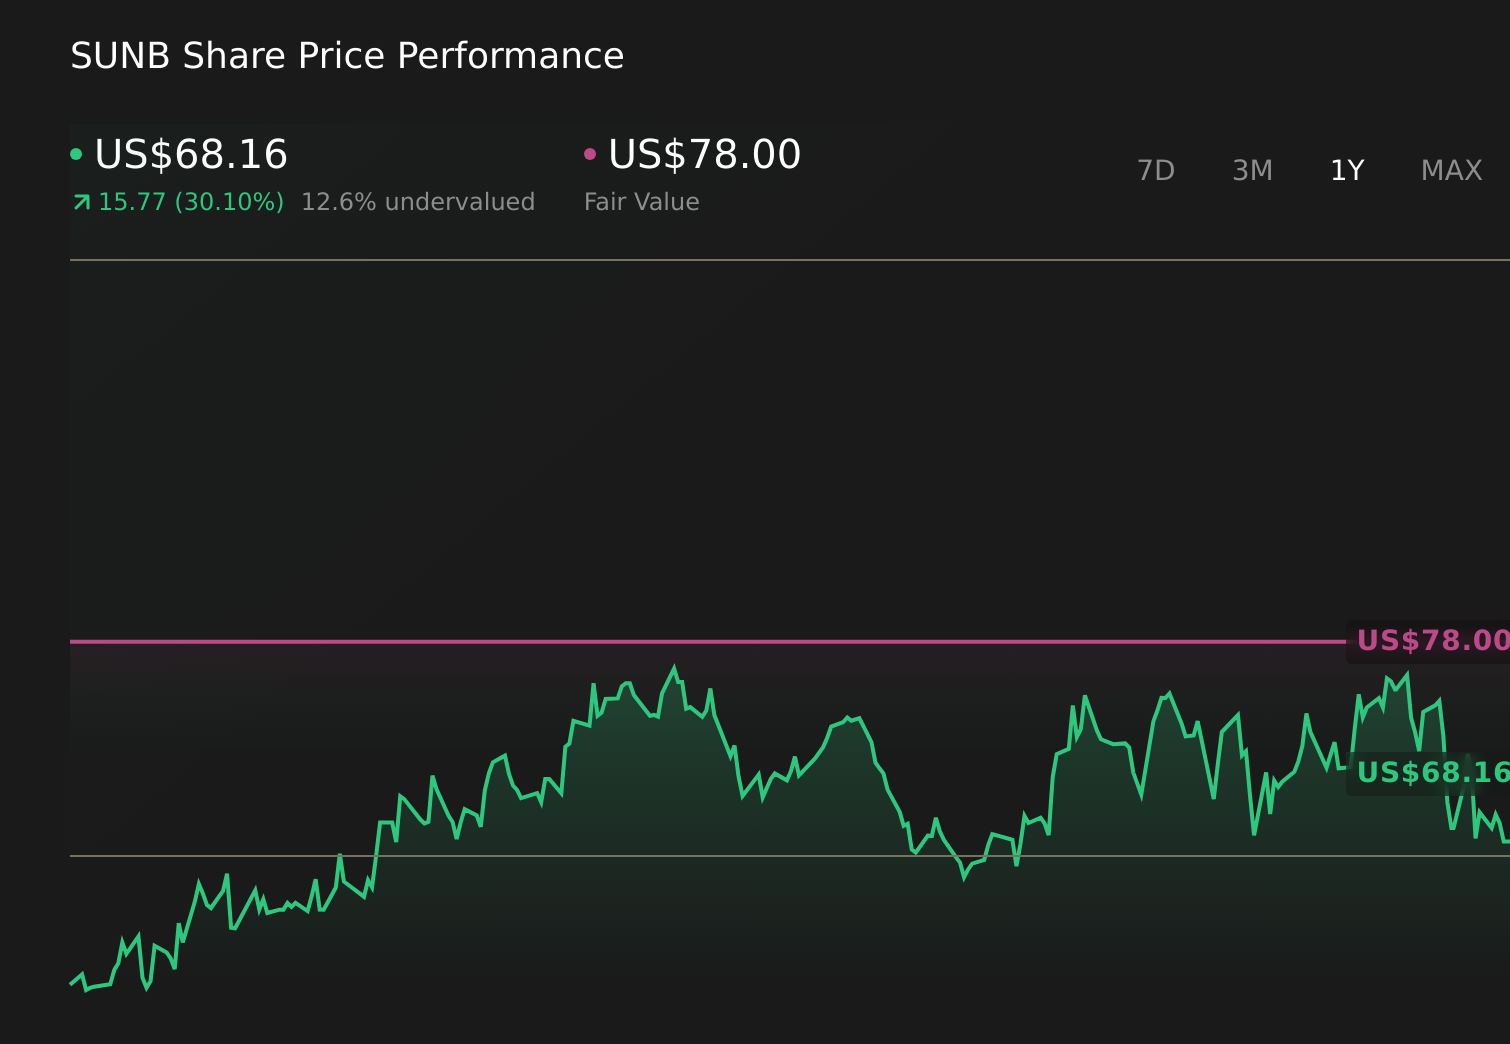Open the MAX historical view

tap(1450, 170)
